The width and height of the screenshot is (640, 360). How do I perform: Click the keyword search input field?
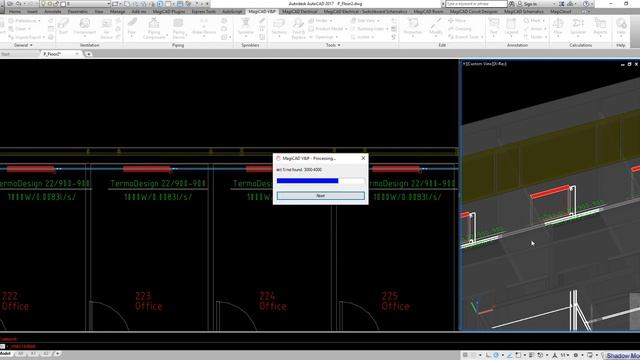(x=476, y=4)
